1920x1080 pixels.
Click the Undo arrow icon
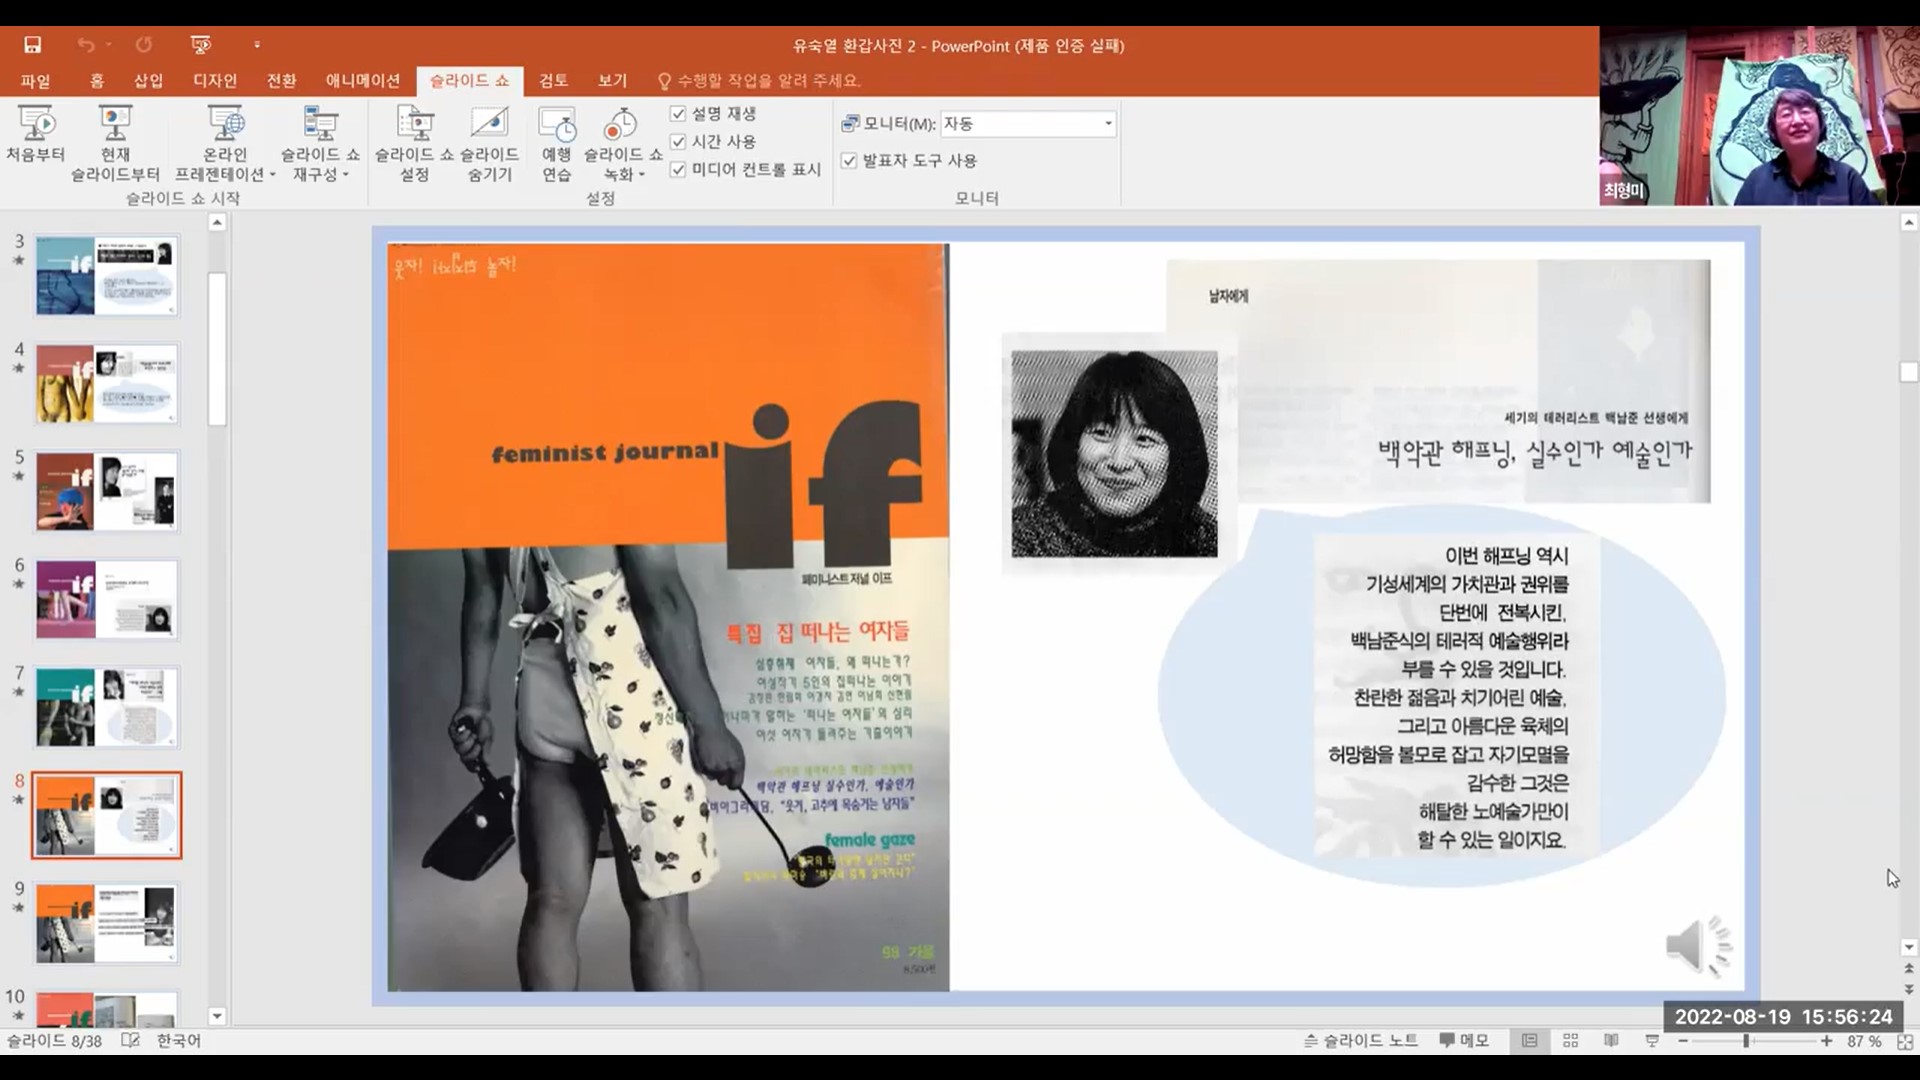click(x=86, y=45)
